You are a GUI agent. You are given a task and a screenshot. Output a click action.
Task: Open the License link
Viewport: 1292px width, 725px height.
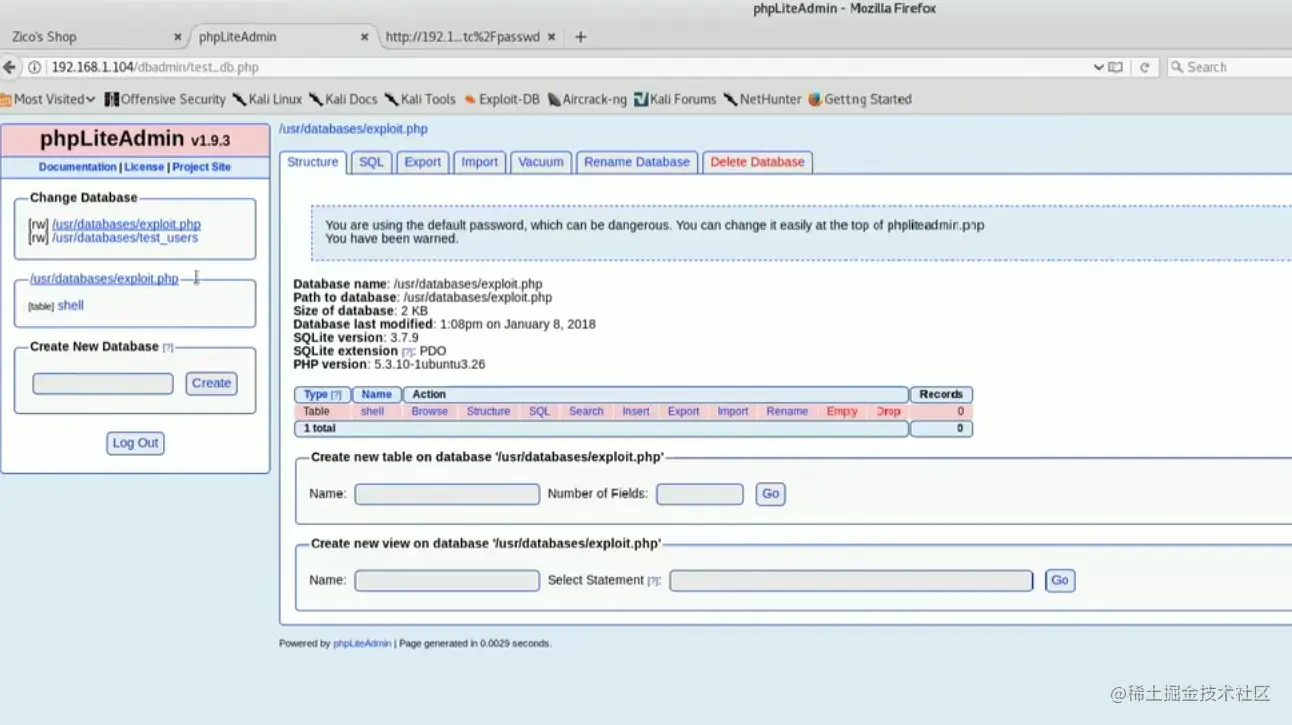click(x=144, y=167)
